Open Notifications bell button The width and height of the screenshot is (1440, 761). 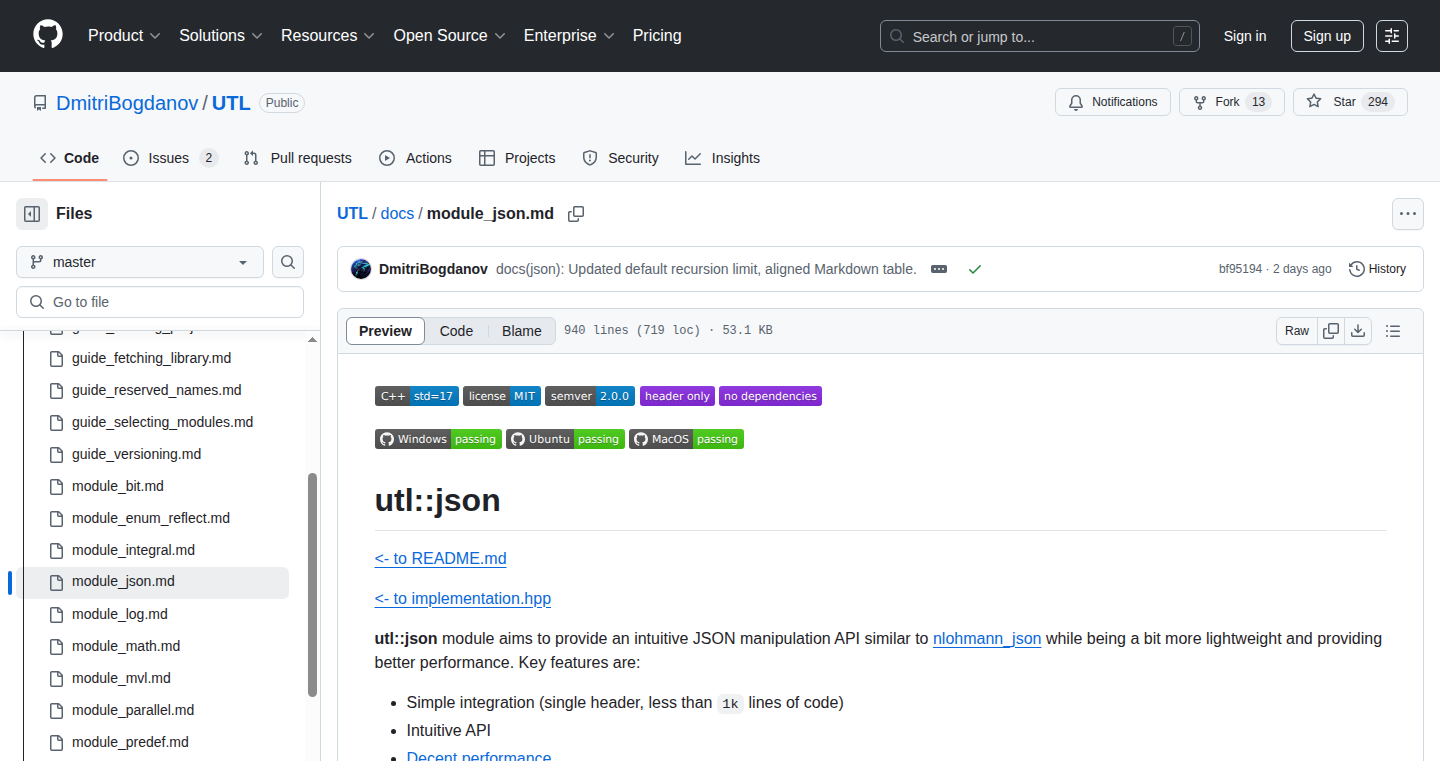tap(1113, 102)
